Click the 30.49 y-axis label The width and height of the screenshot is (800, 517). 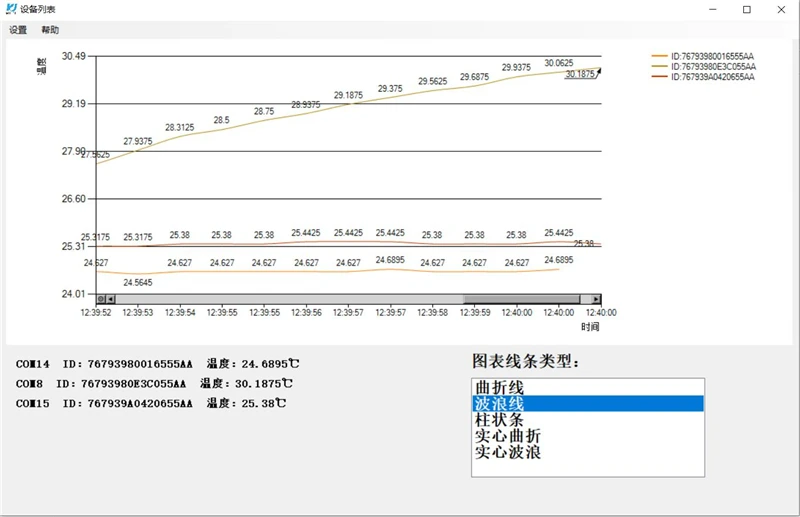point(73,56)
